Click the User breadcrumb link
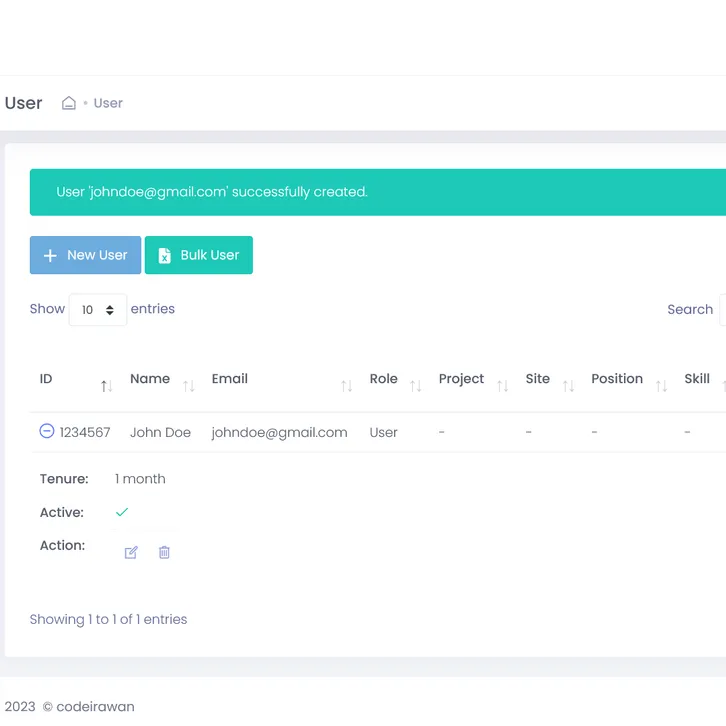 pos(108,103)
